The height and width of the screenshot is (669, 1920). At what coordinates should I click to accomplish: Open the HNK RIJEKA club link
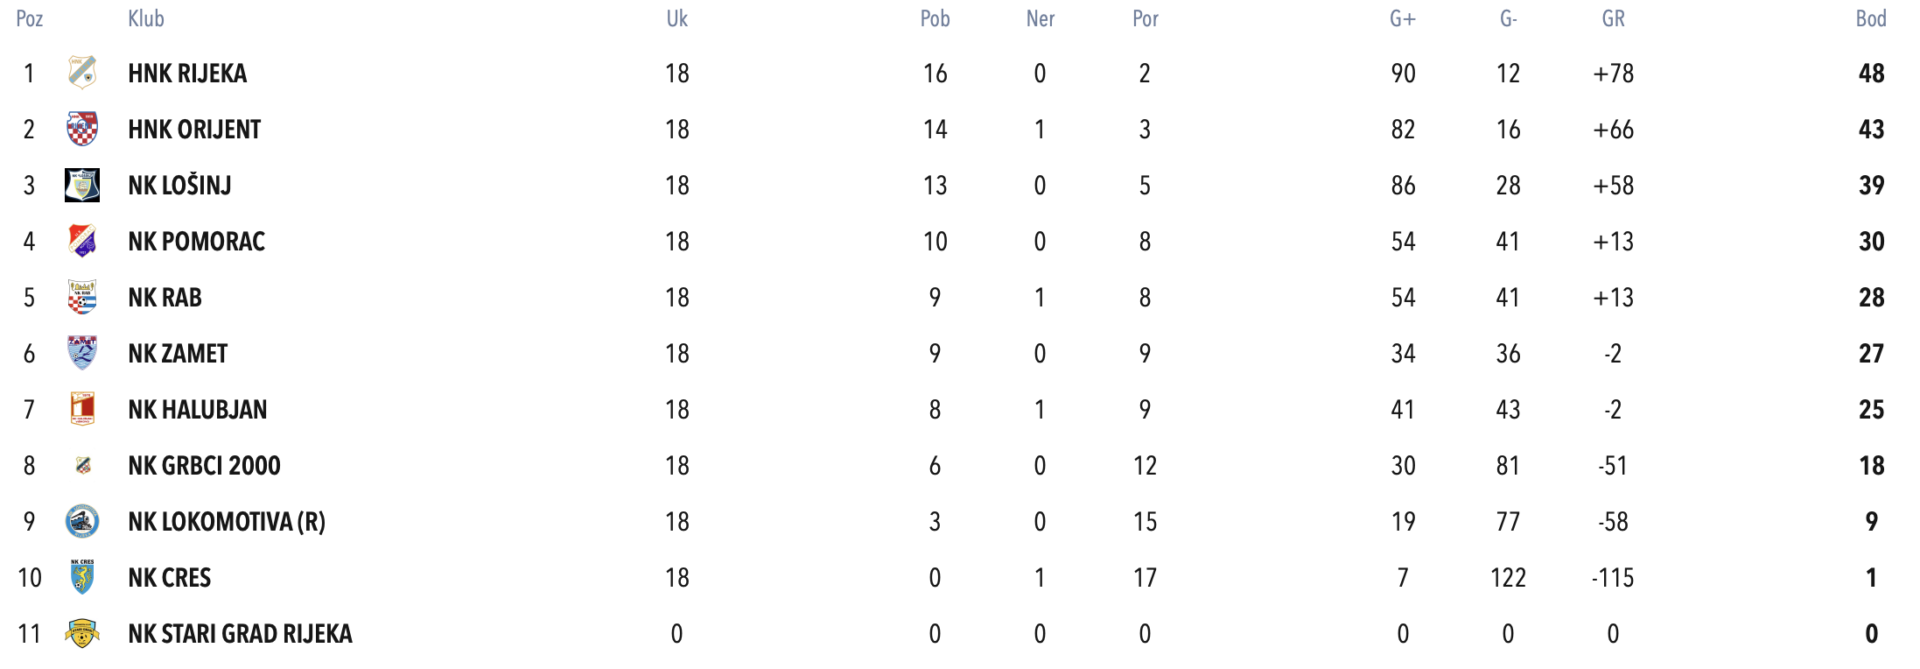pos(187,73)
